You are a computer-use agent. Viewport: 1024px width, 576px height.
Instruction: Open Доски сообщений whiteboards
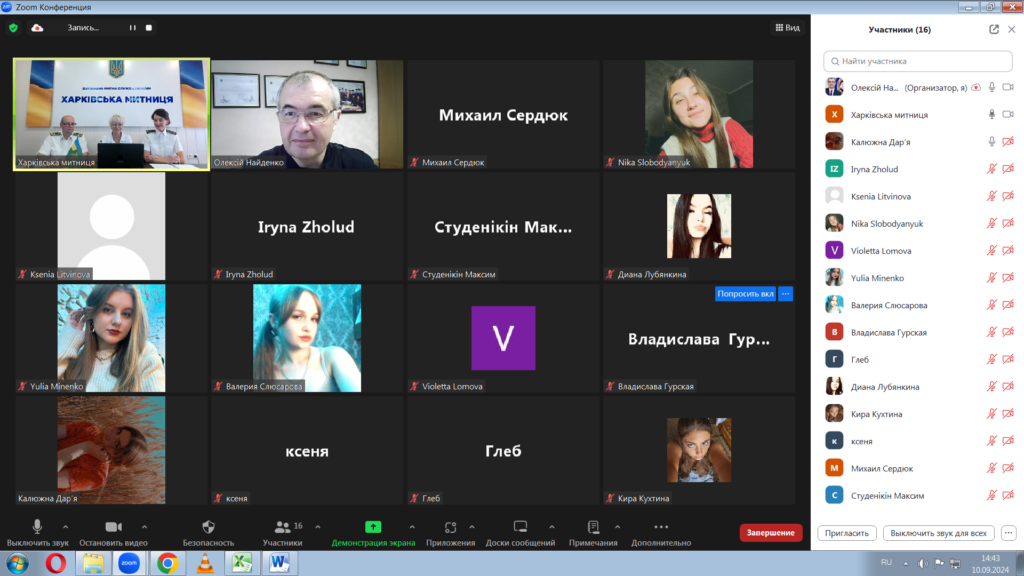tap(520, 532)
